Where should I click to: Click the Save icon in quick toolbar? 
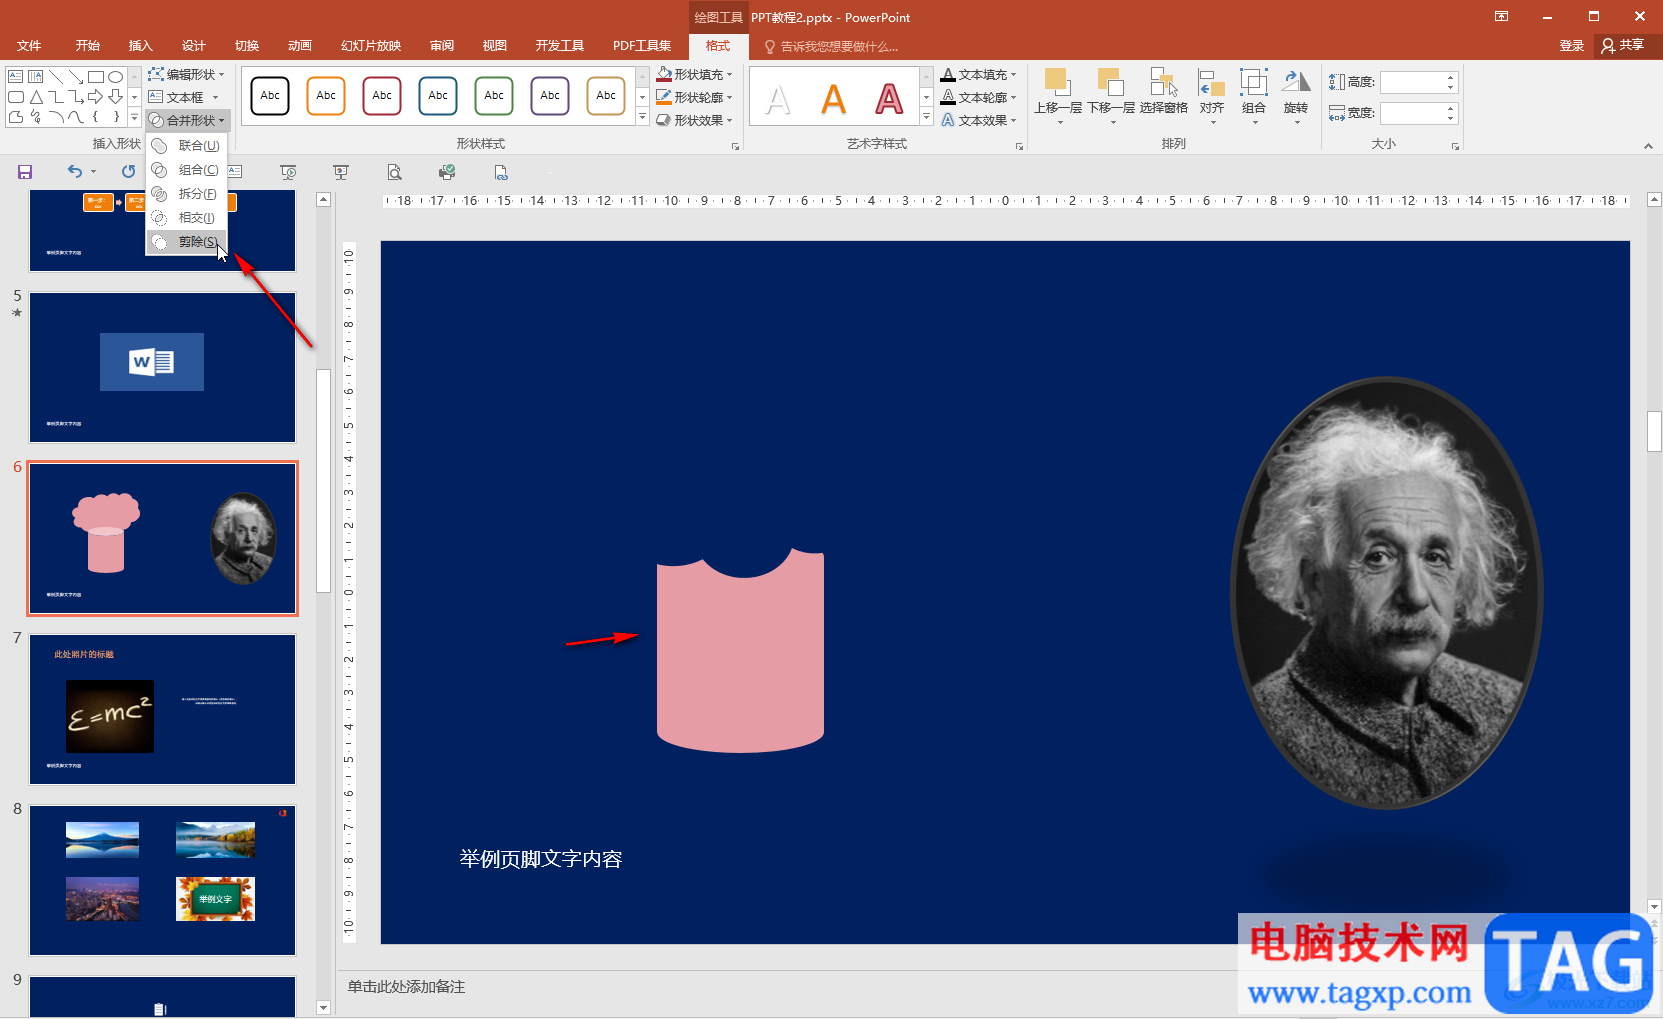25,172
